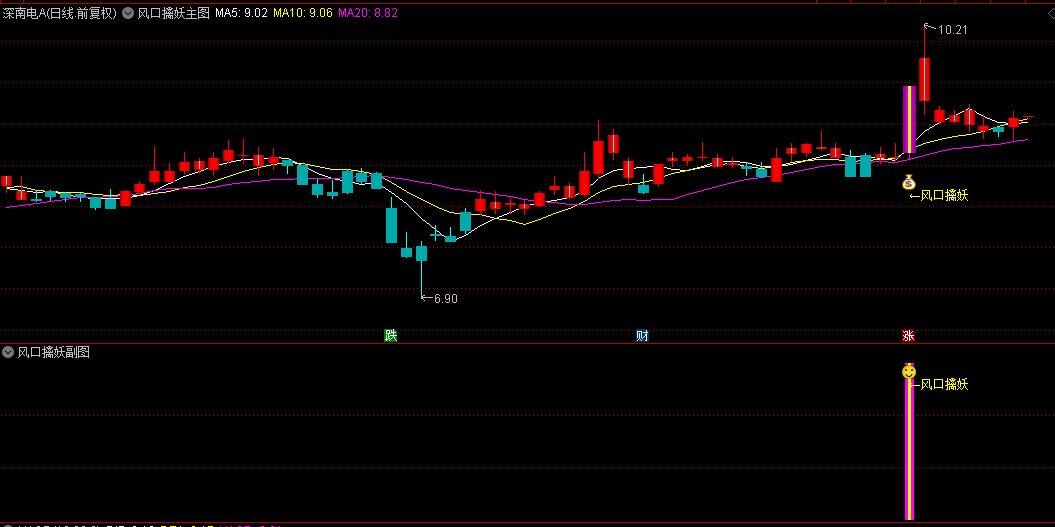This screenshot has height=527, width=1055.
Task: Click the 10.21 high price label
Action: 952,30
